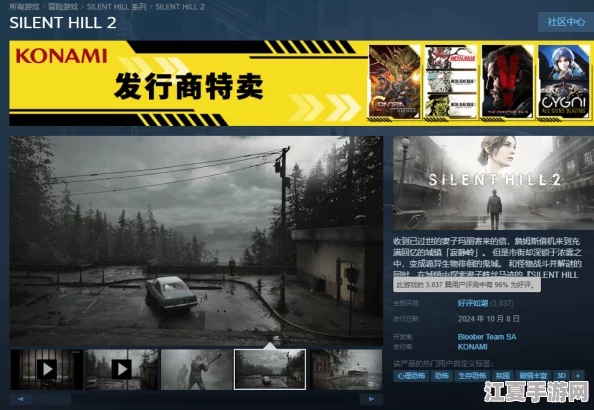Select the 3D tag
This screenshot has width=594, height=410.
561,376
